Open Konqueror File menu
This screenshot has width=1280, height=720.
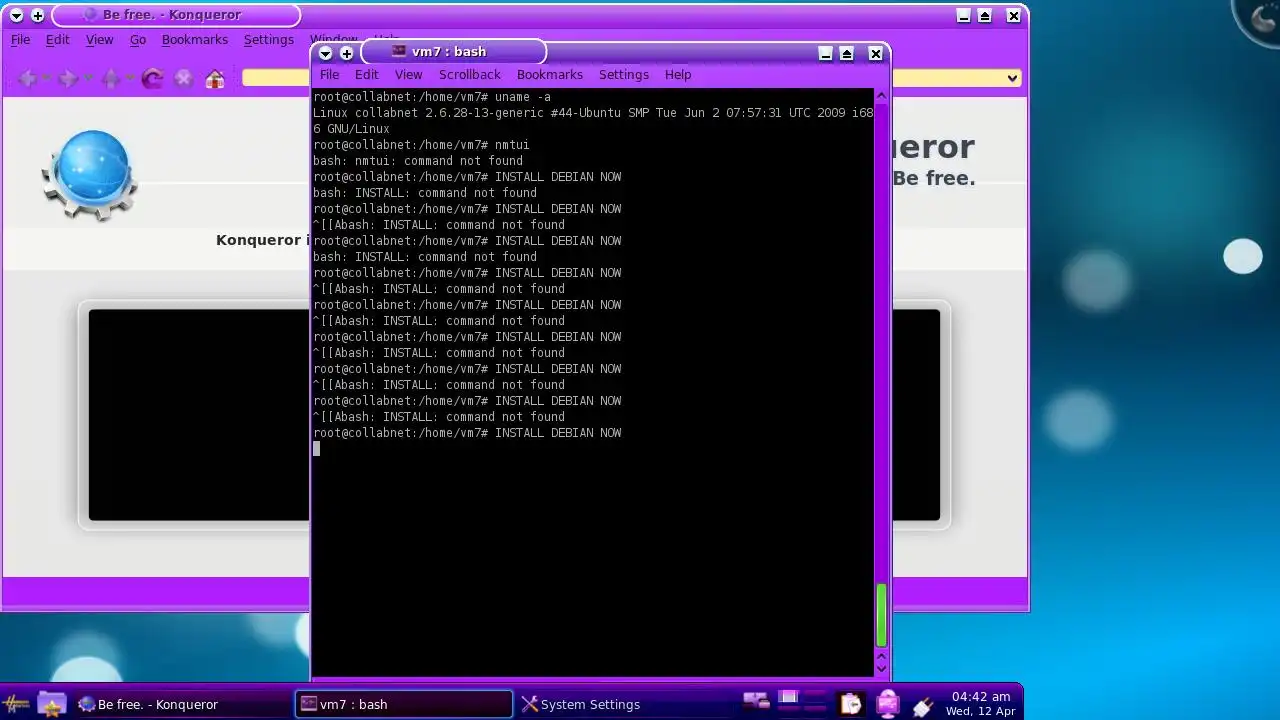(20, 40)
